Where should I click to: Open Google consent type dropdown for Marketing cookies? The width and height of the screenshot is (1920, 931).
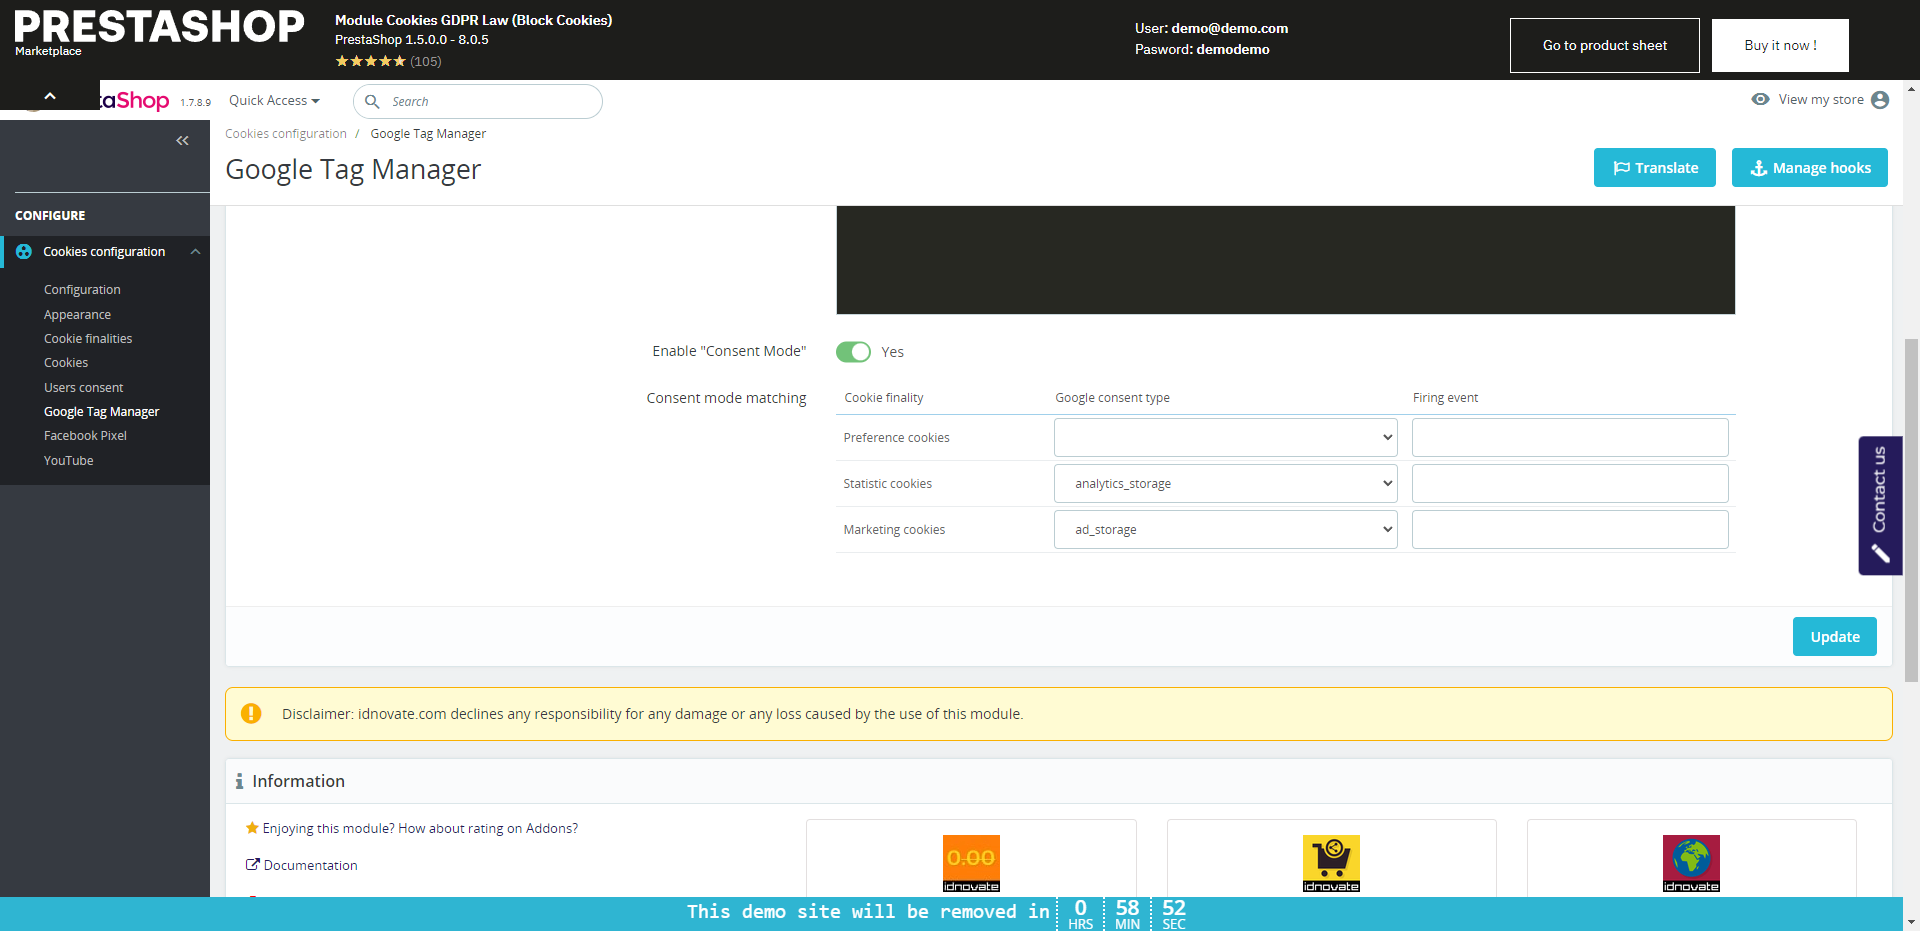tap(1225, 530)
